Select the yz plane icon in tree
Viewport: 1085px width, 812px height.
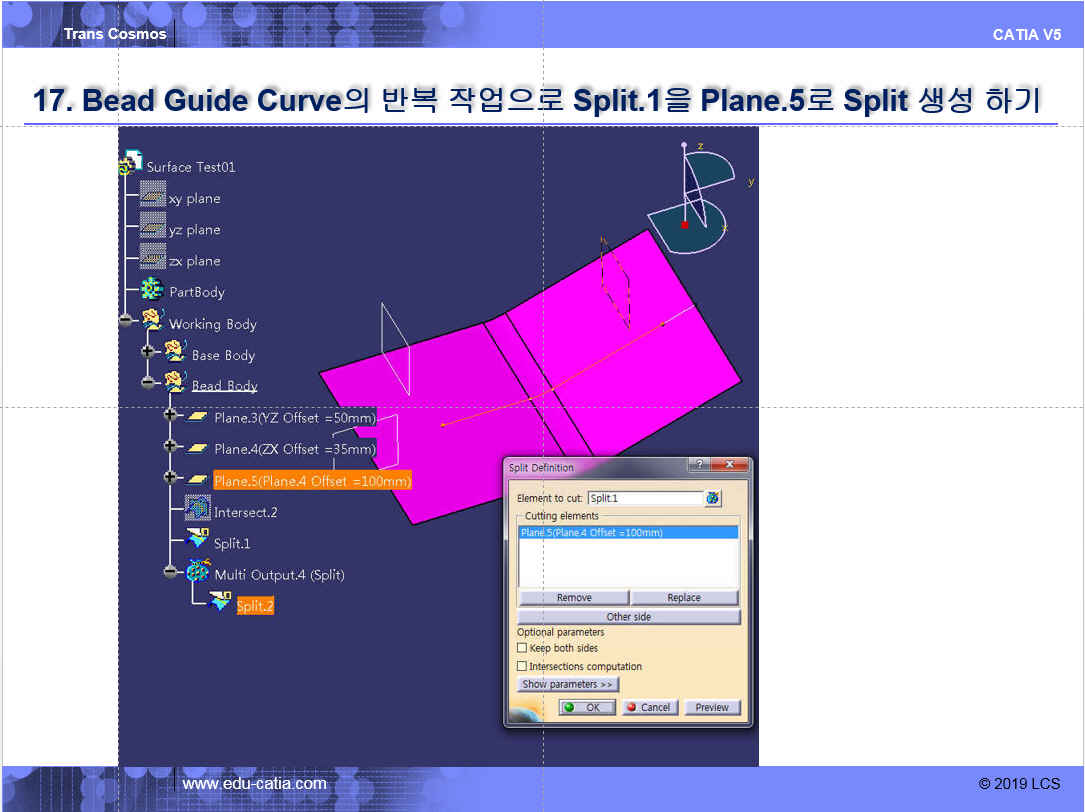(153, 225)
